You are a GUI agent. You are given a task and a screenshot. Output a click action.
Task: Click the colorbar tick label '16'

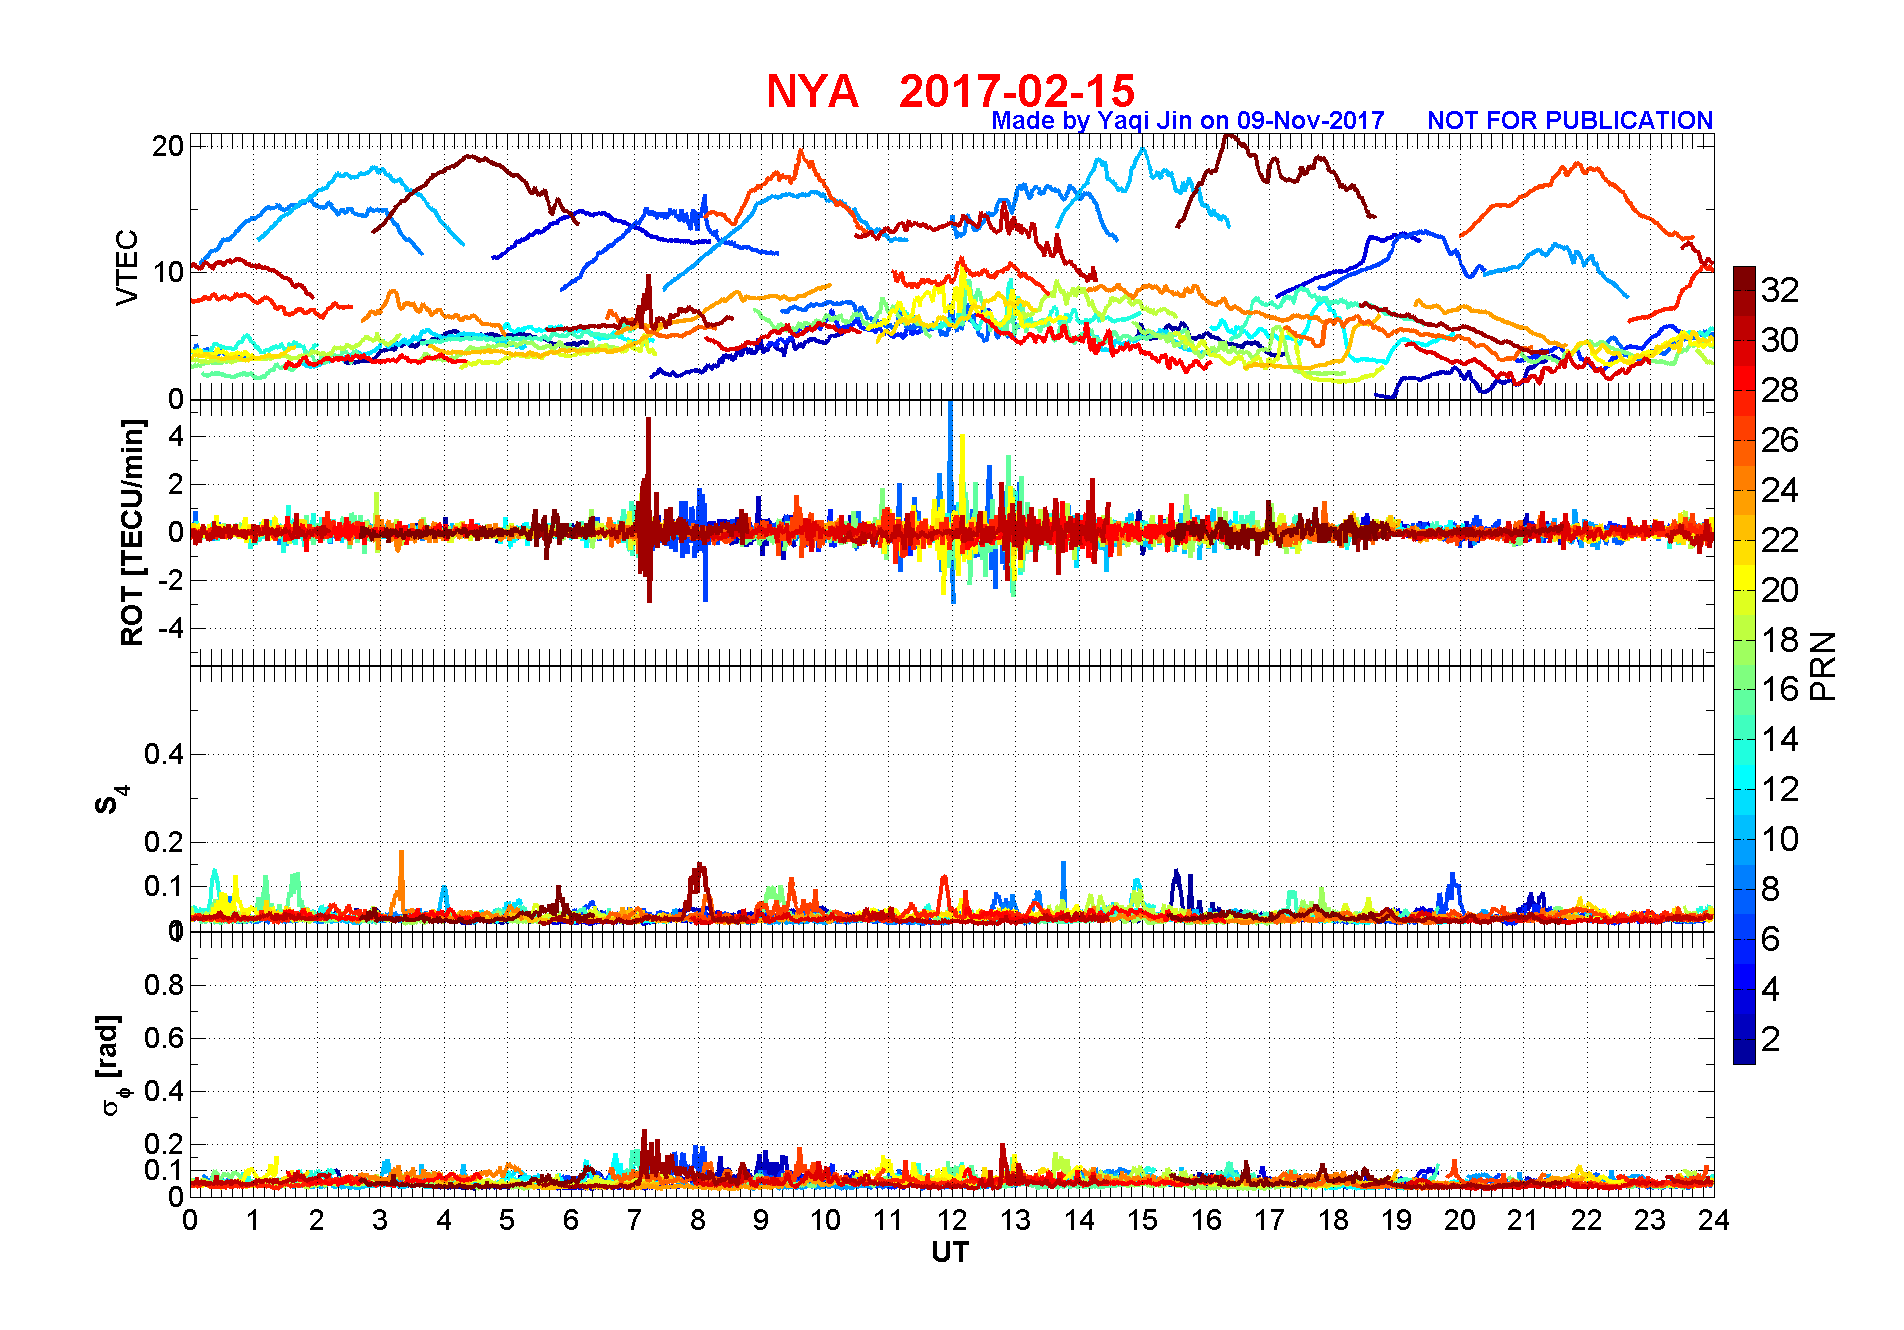[x=1780, y=690]
